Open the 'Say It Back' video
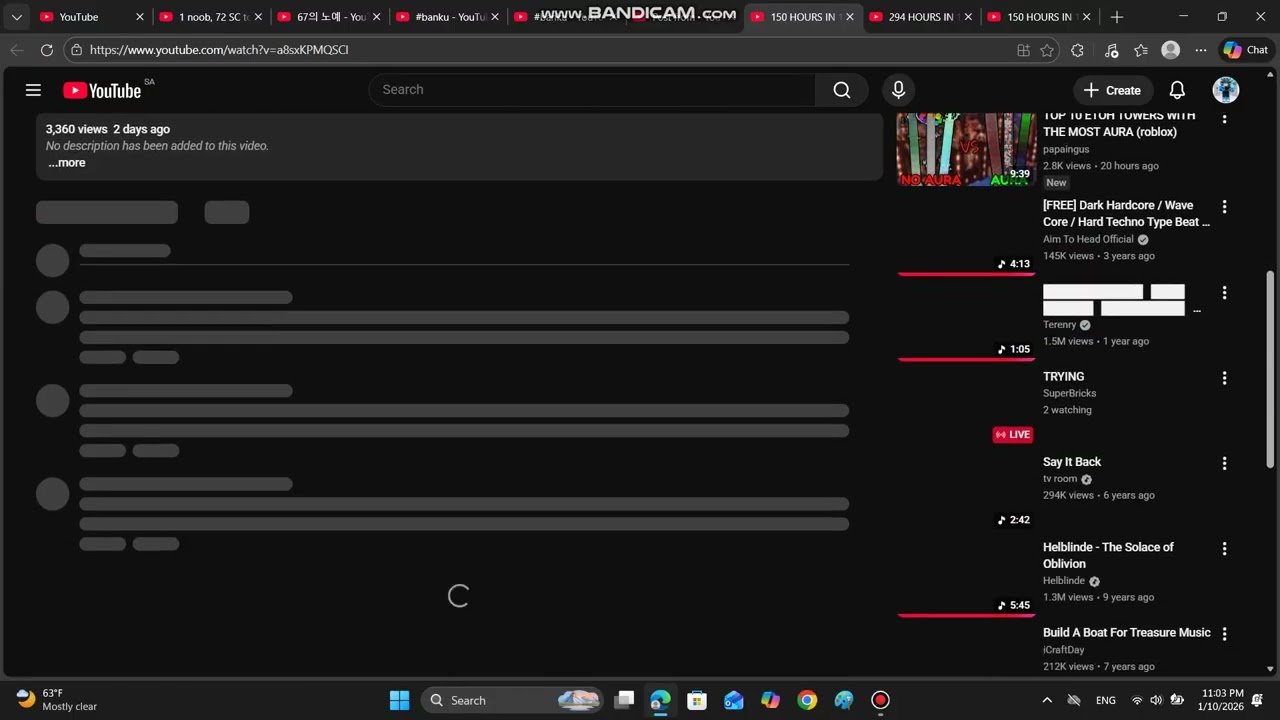The image size is (1280, 720). pos(1072,462)
